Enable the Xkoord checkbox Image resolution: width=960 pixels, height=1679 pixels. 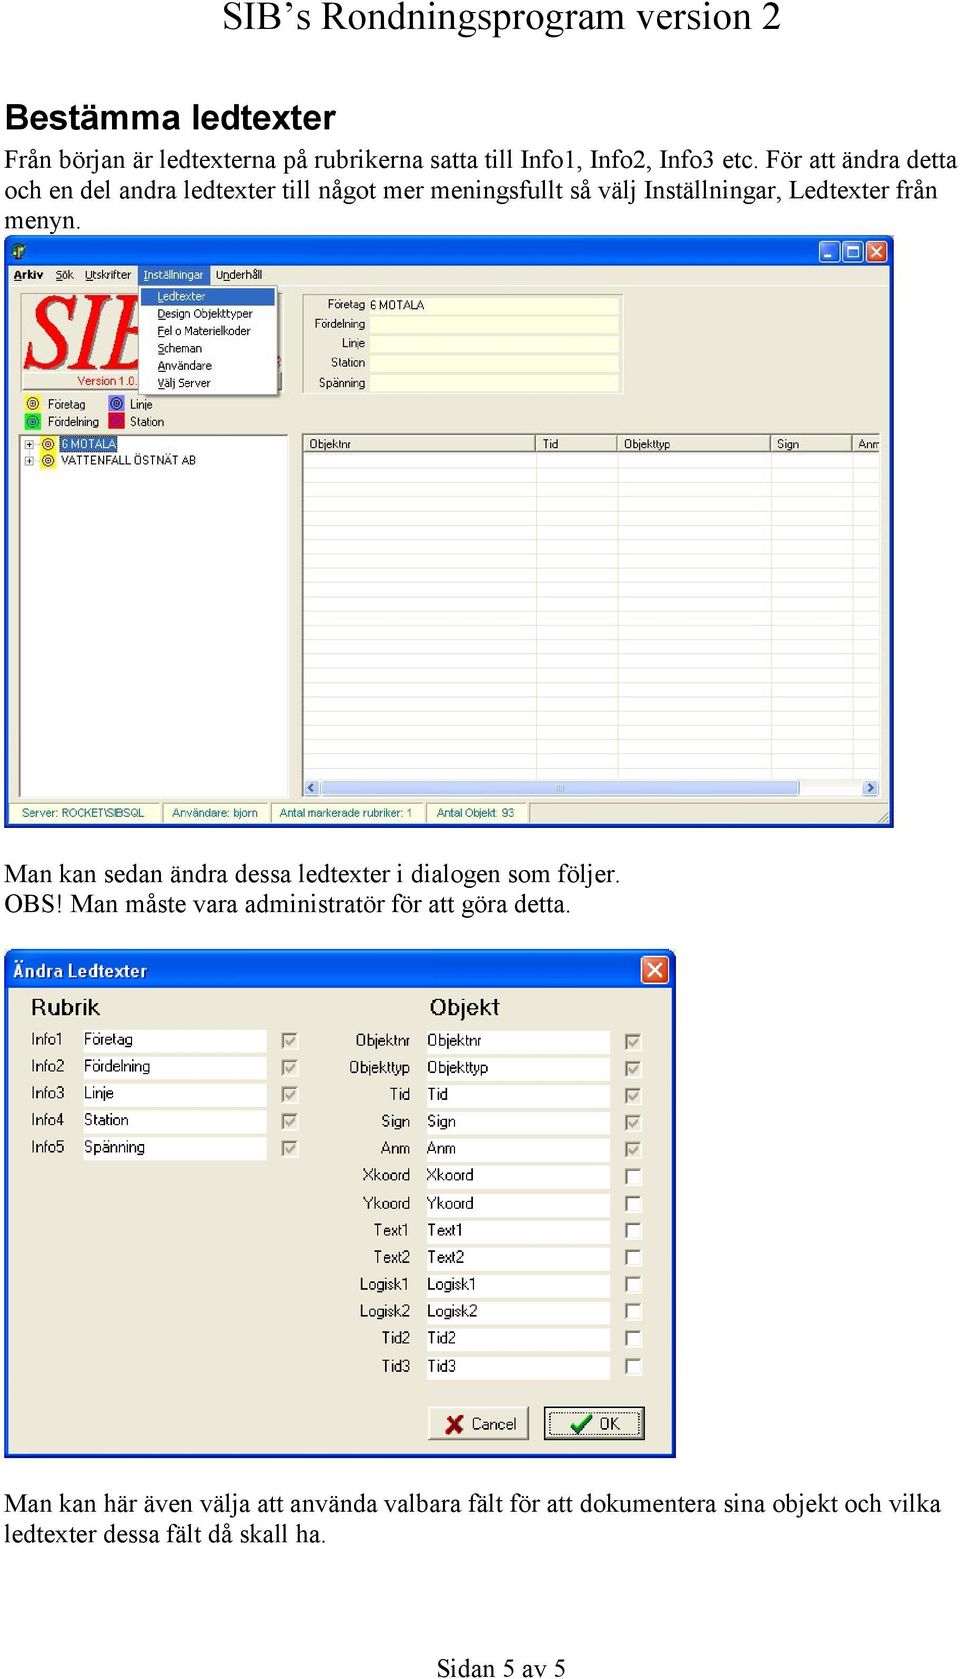[x=633, y=1177]
